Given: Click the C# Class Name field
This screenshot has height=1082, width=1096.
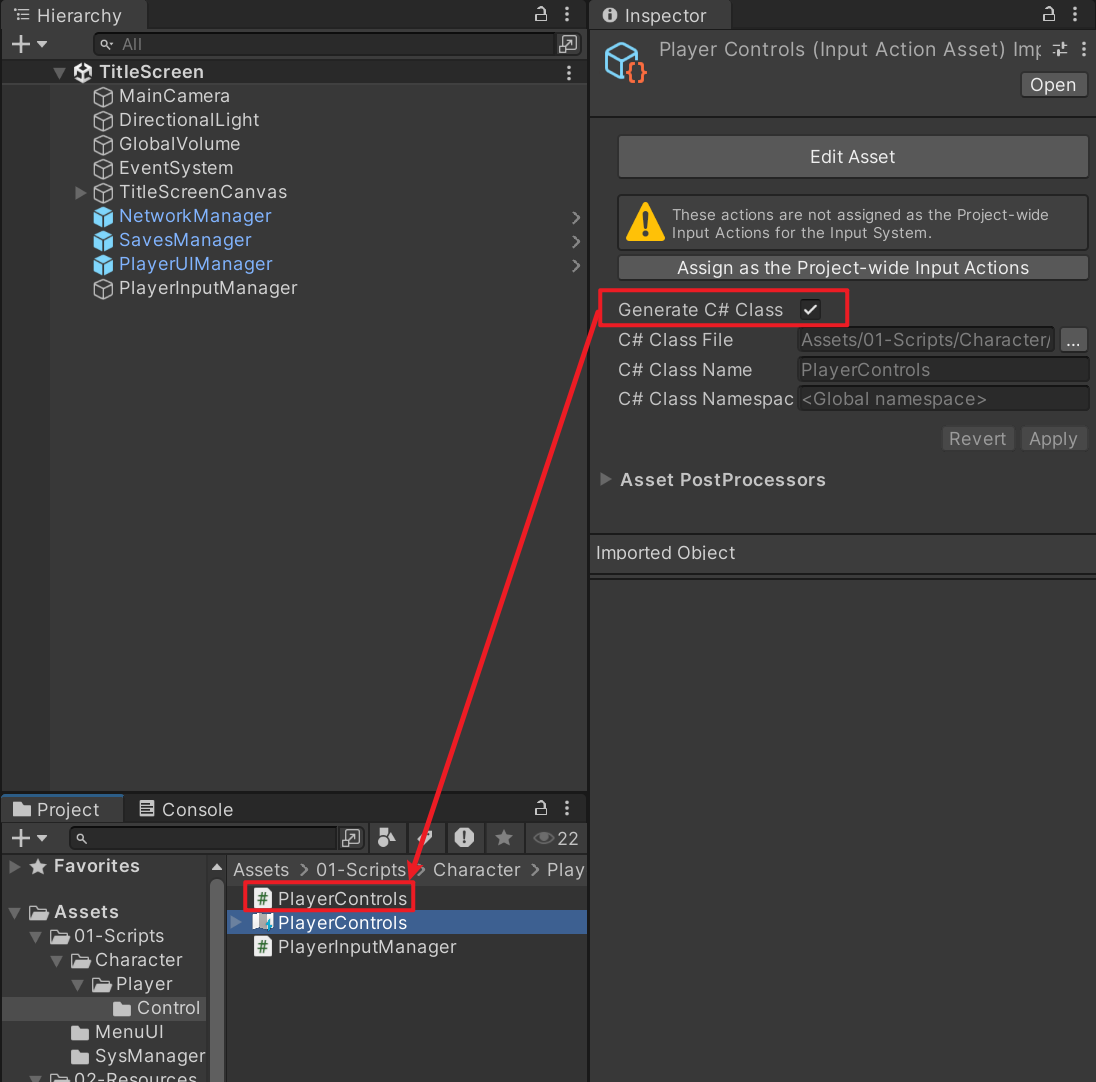Looking at the screenshot, I should [942, 370].
